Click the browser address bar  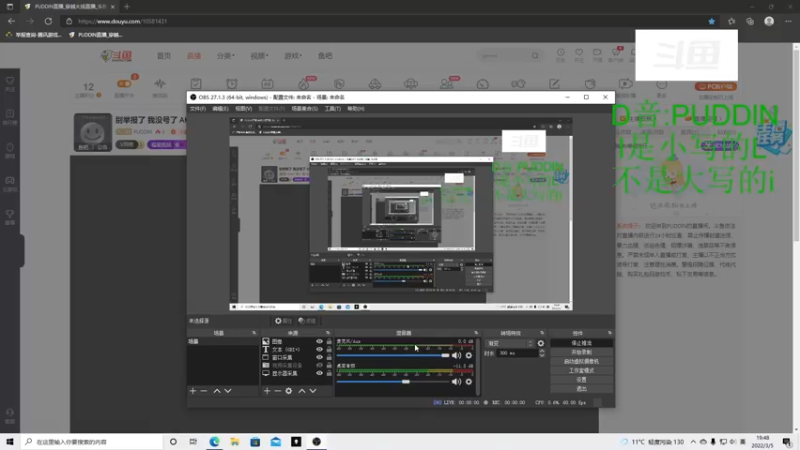point(388,21)
